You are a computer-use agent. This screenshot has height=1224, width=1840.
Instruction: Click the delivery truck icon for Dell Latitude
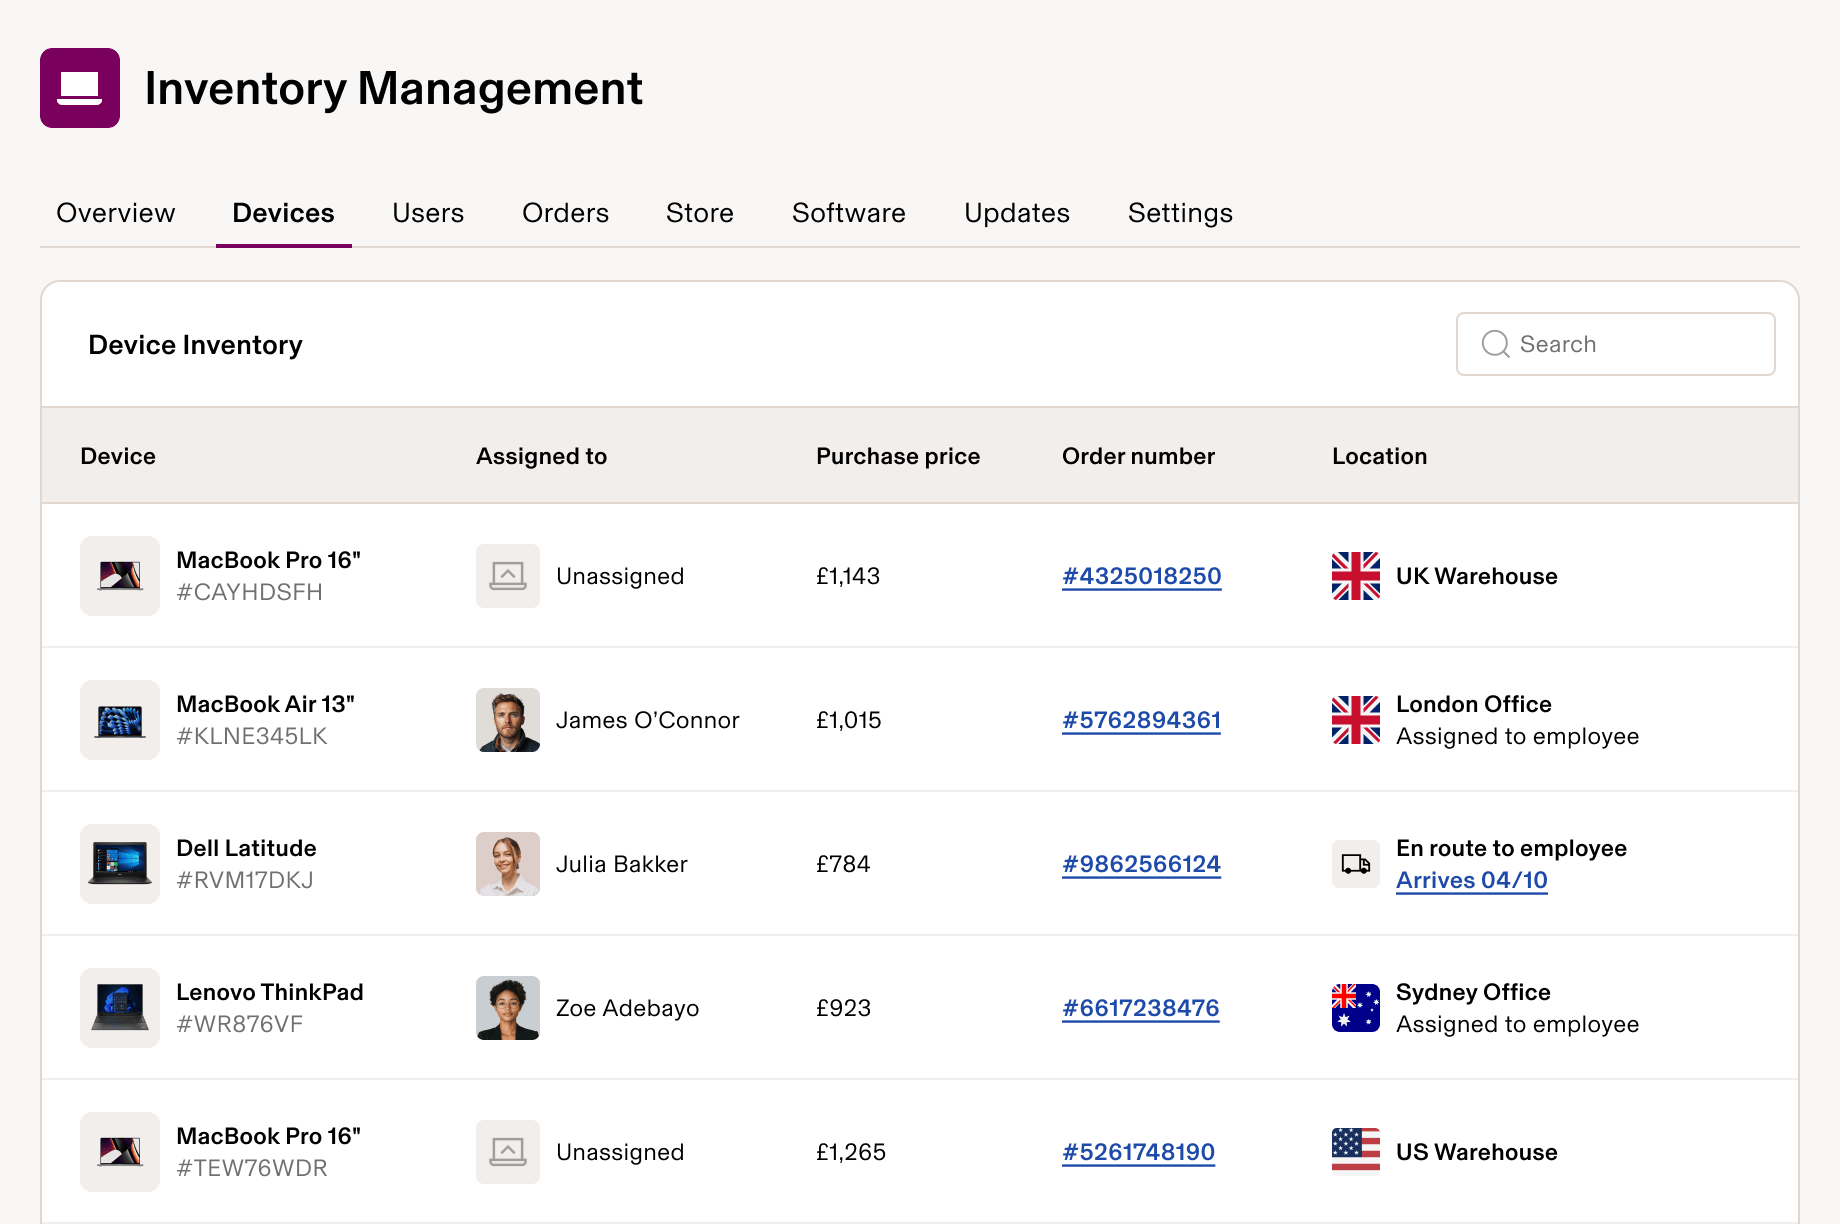pos(1355,864)
